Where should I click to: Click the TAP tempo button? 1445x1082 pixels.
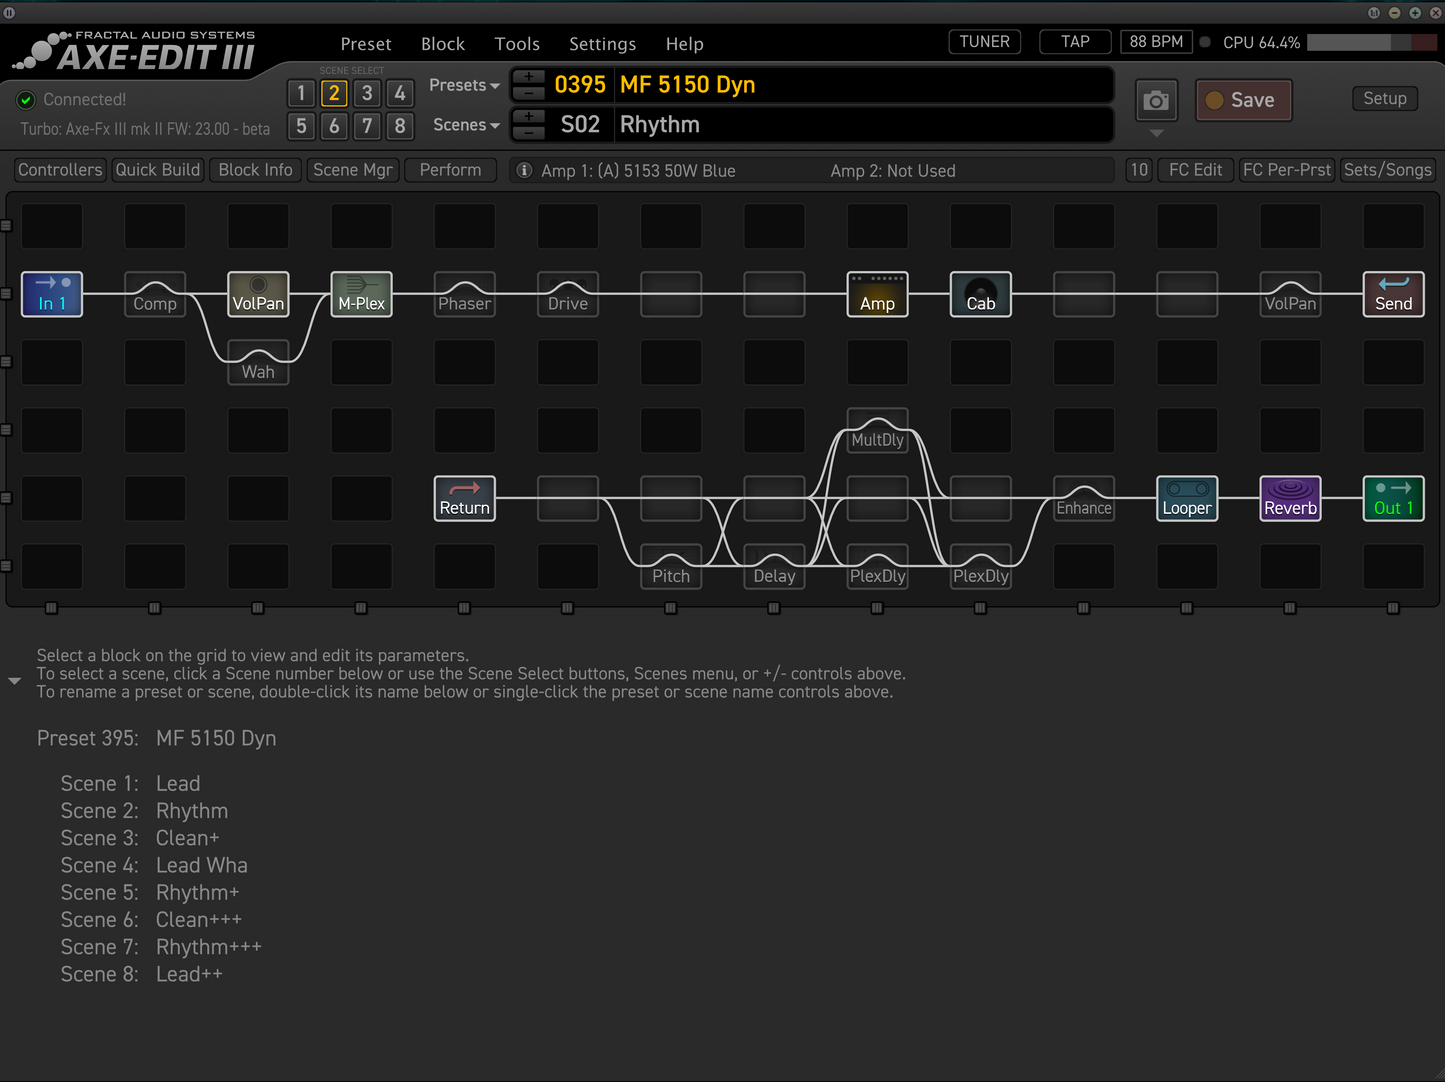pyautogui.click(x=1075, y=42)
